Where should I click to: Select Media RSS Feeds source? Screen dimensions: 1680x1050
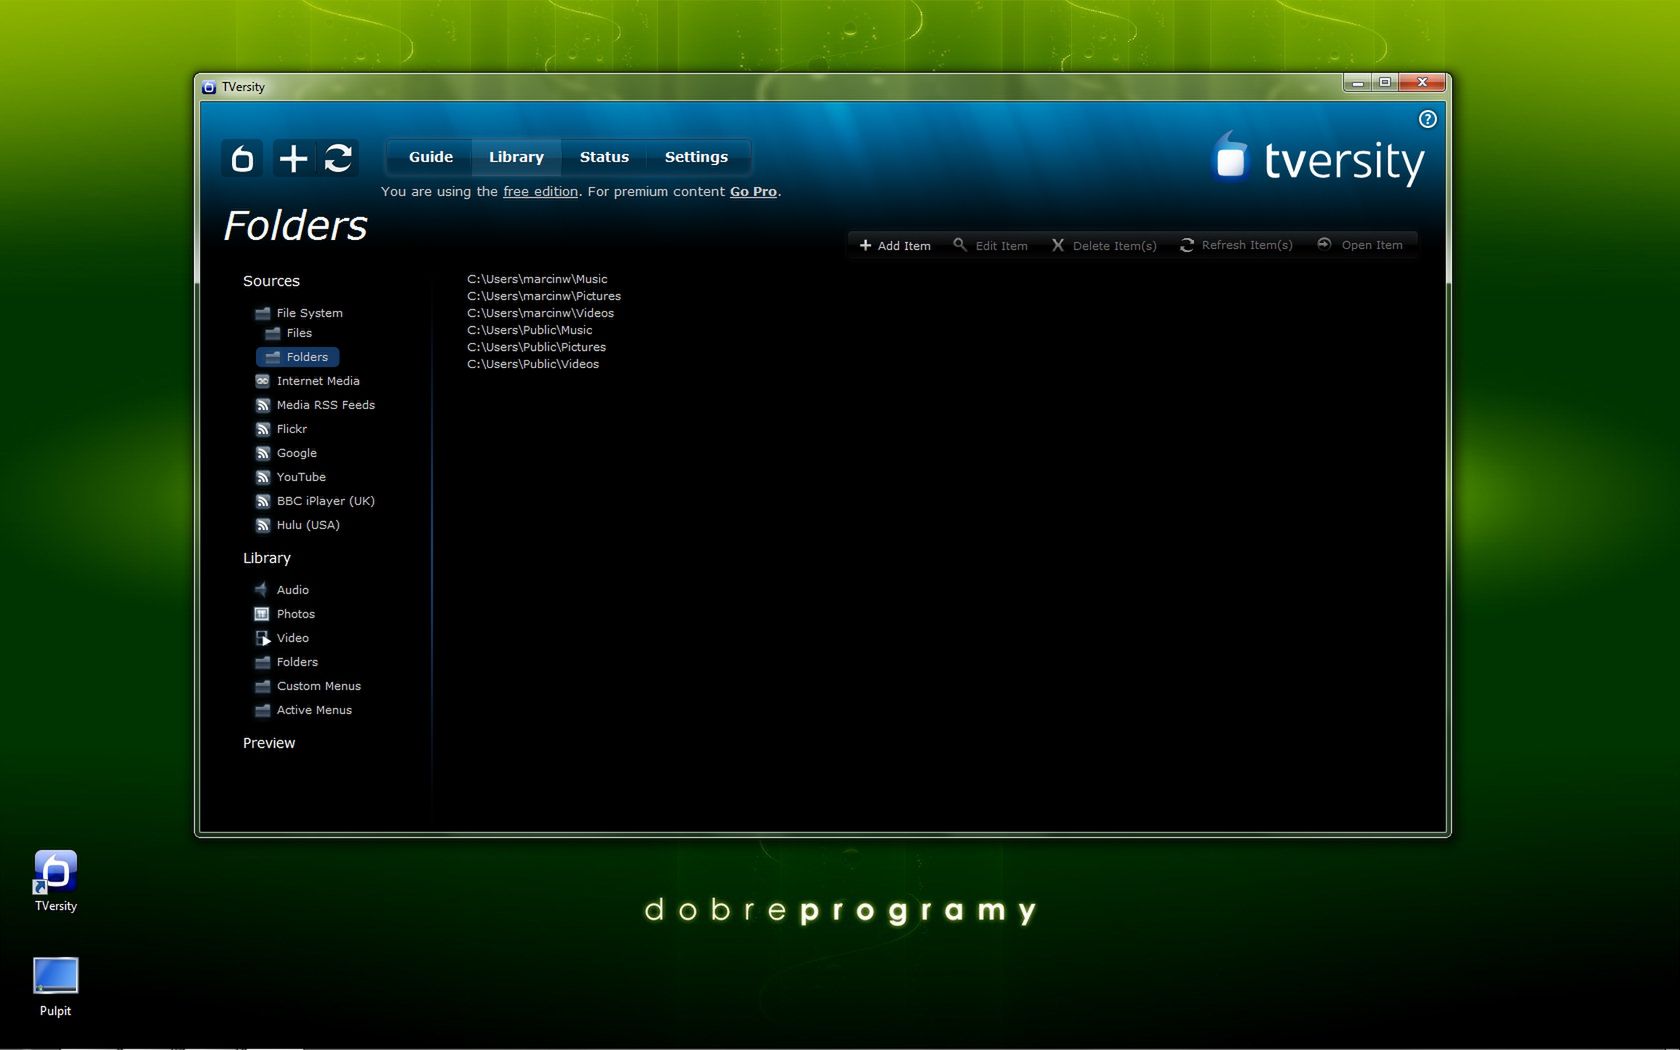tap(326, 405)
